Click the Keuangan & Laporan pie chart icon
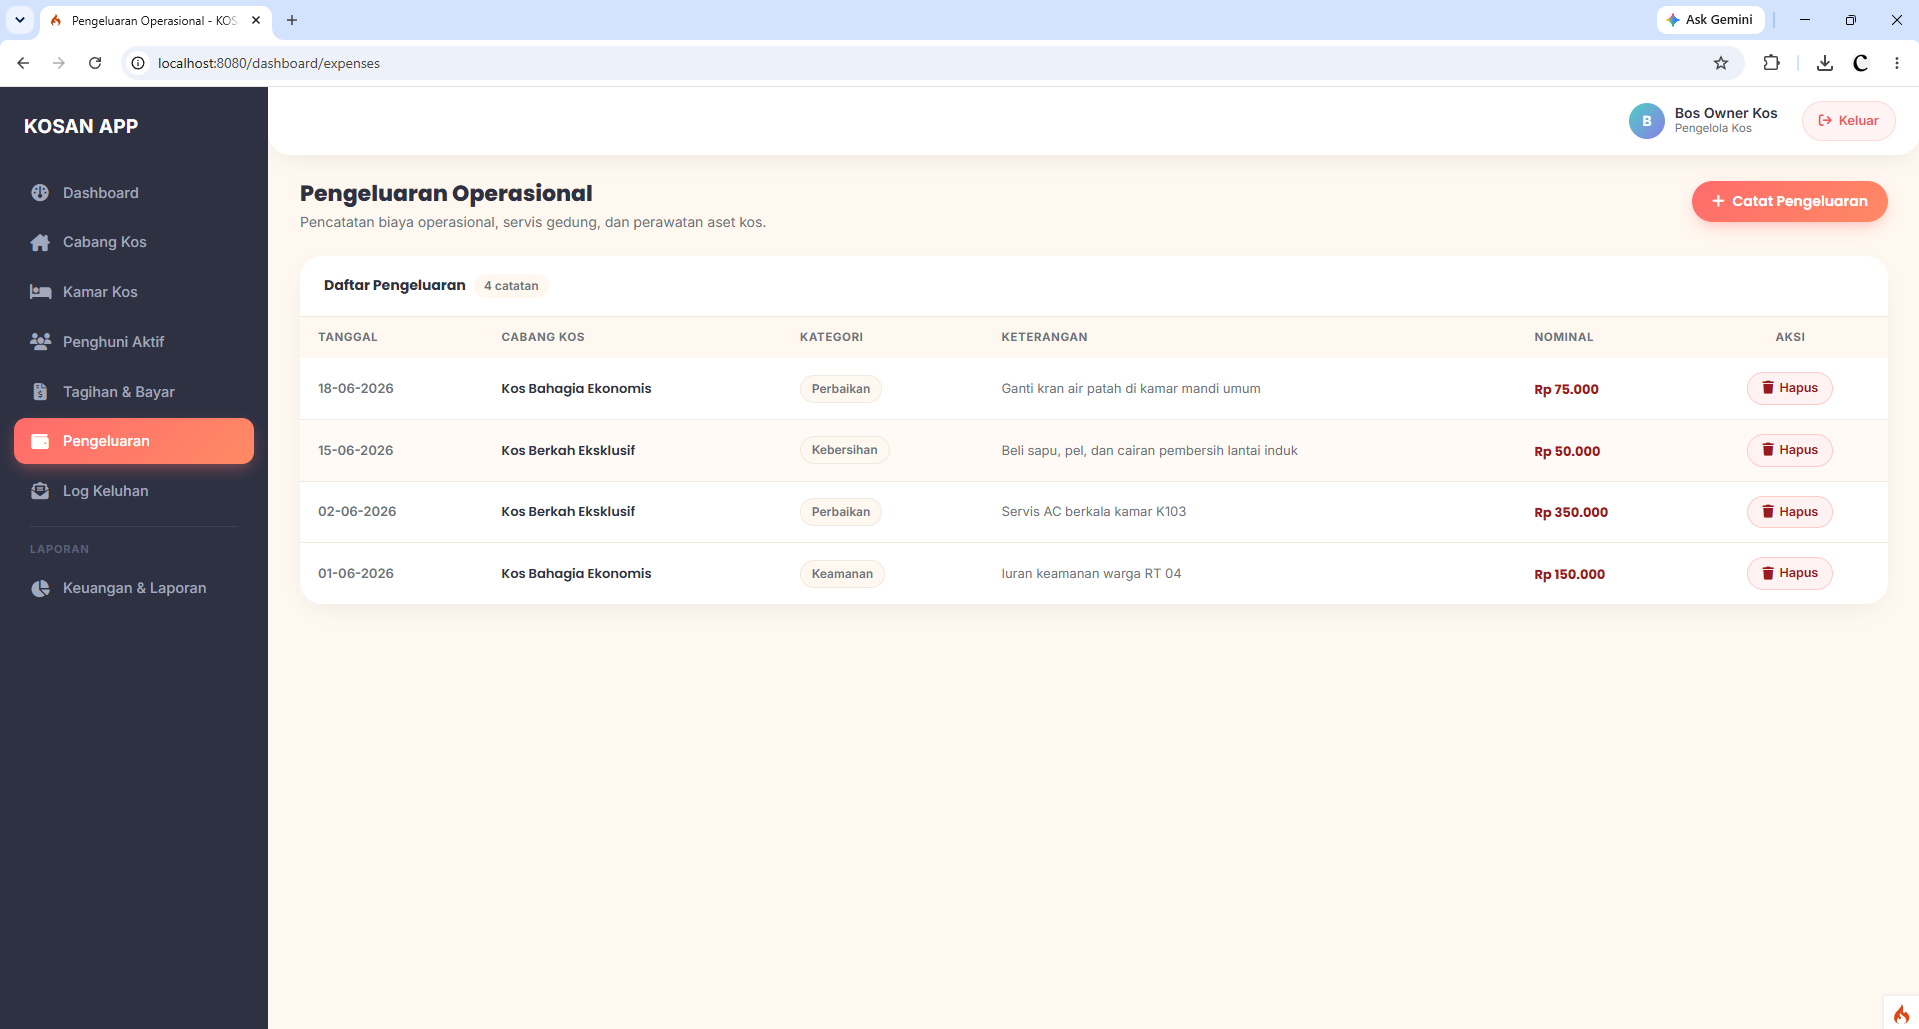 coord(40,588)
